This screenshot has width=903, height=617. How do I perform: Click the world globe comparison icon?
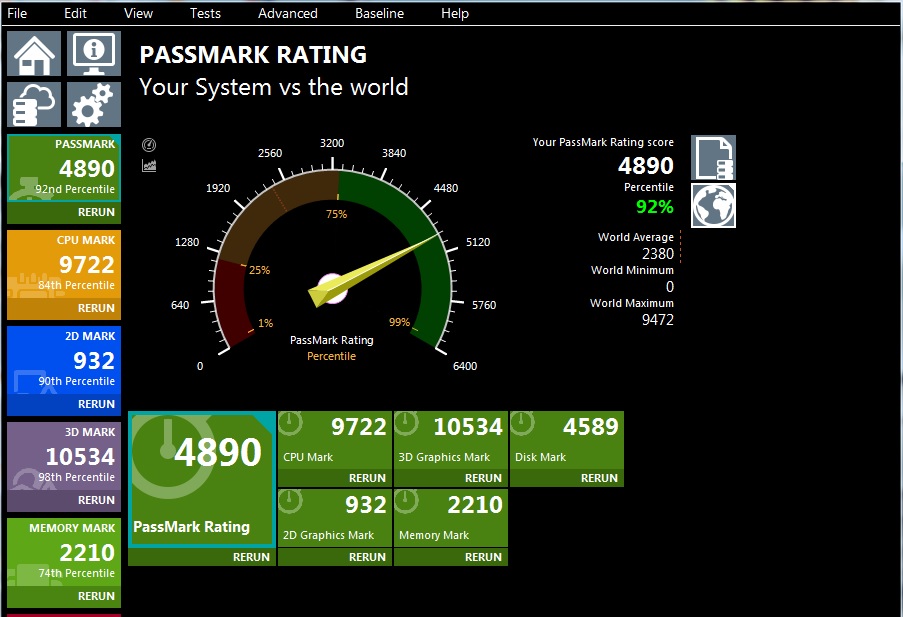[713, 205]
